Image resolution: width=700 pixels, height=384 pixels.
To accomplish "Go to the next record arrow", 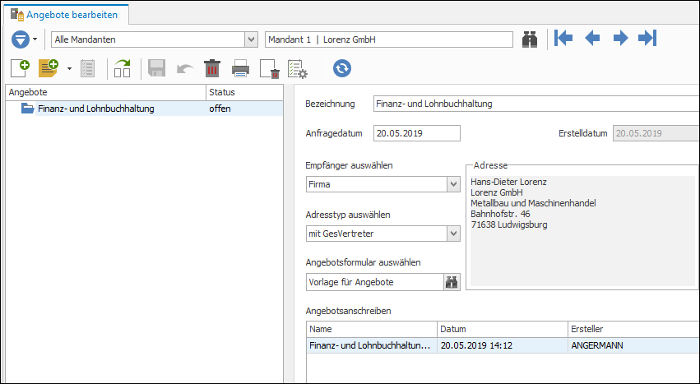I will pyautogui.click(x=621, y=38).
